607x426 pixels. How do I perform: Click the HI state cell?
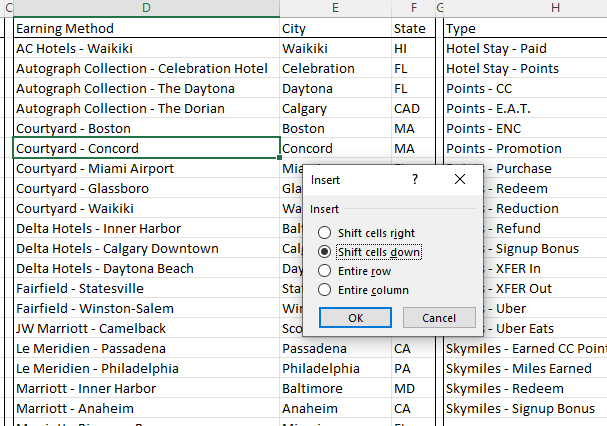point(413,48)
